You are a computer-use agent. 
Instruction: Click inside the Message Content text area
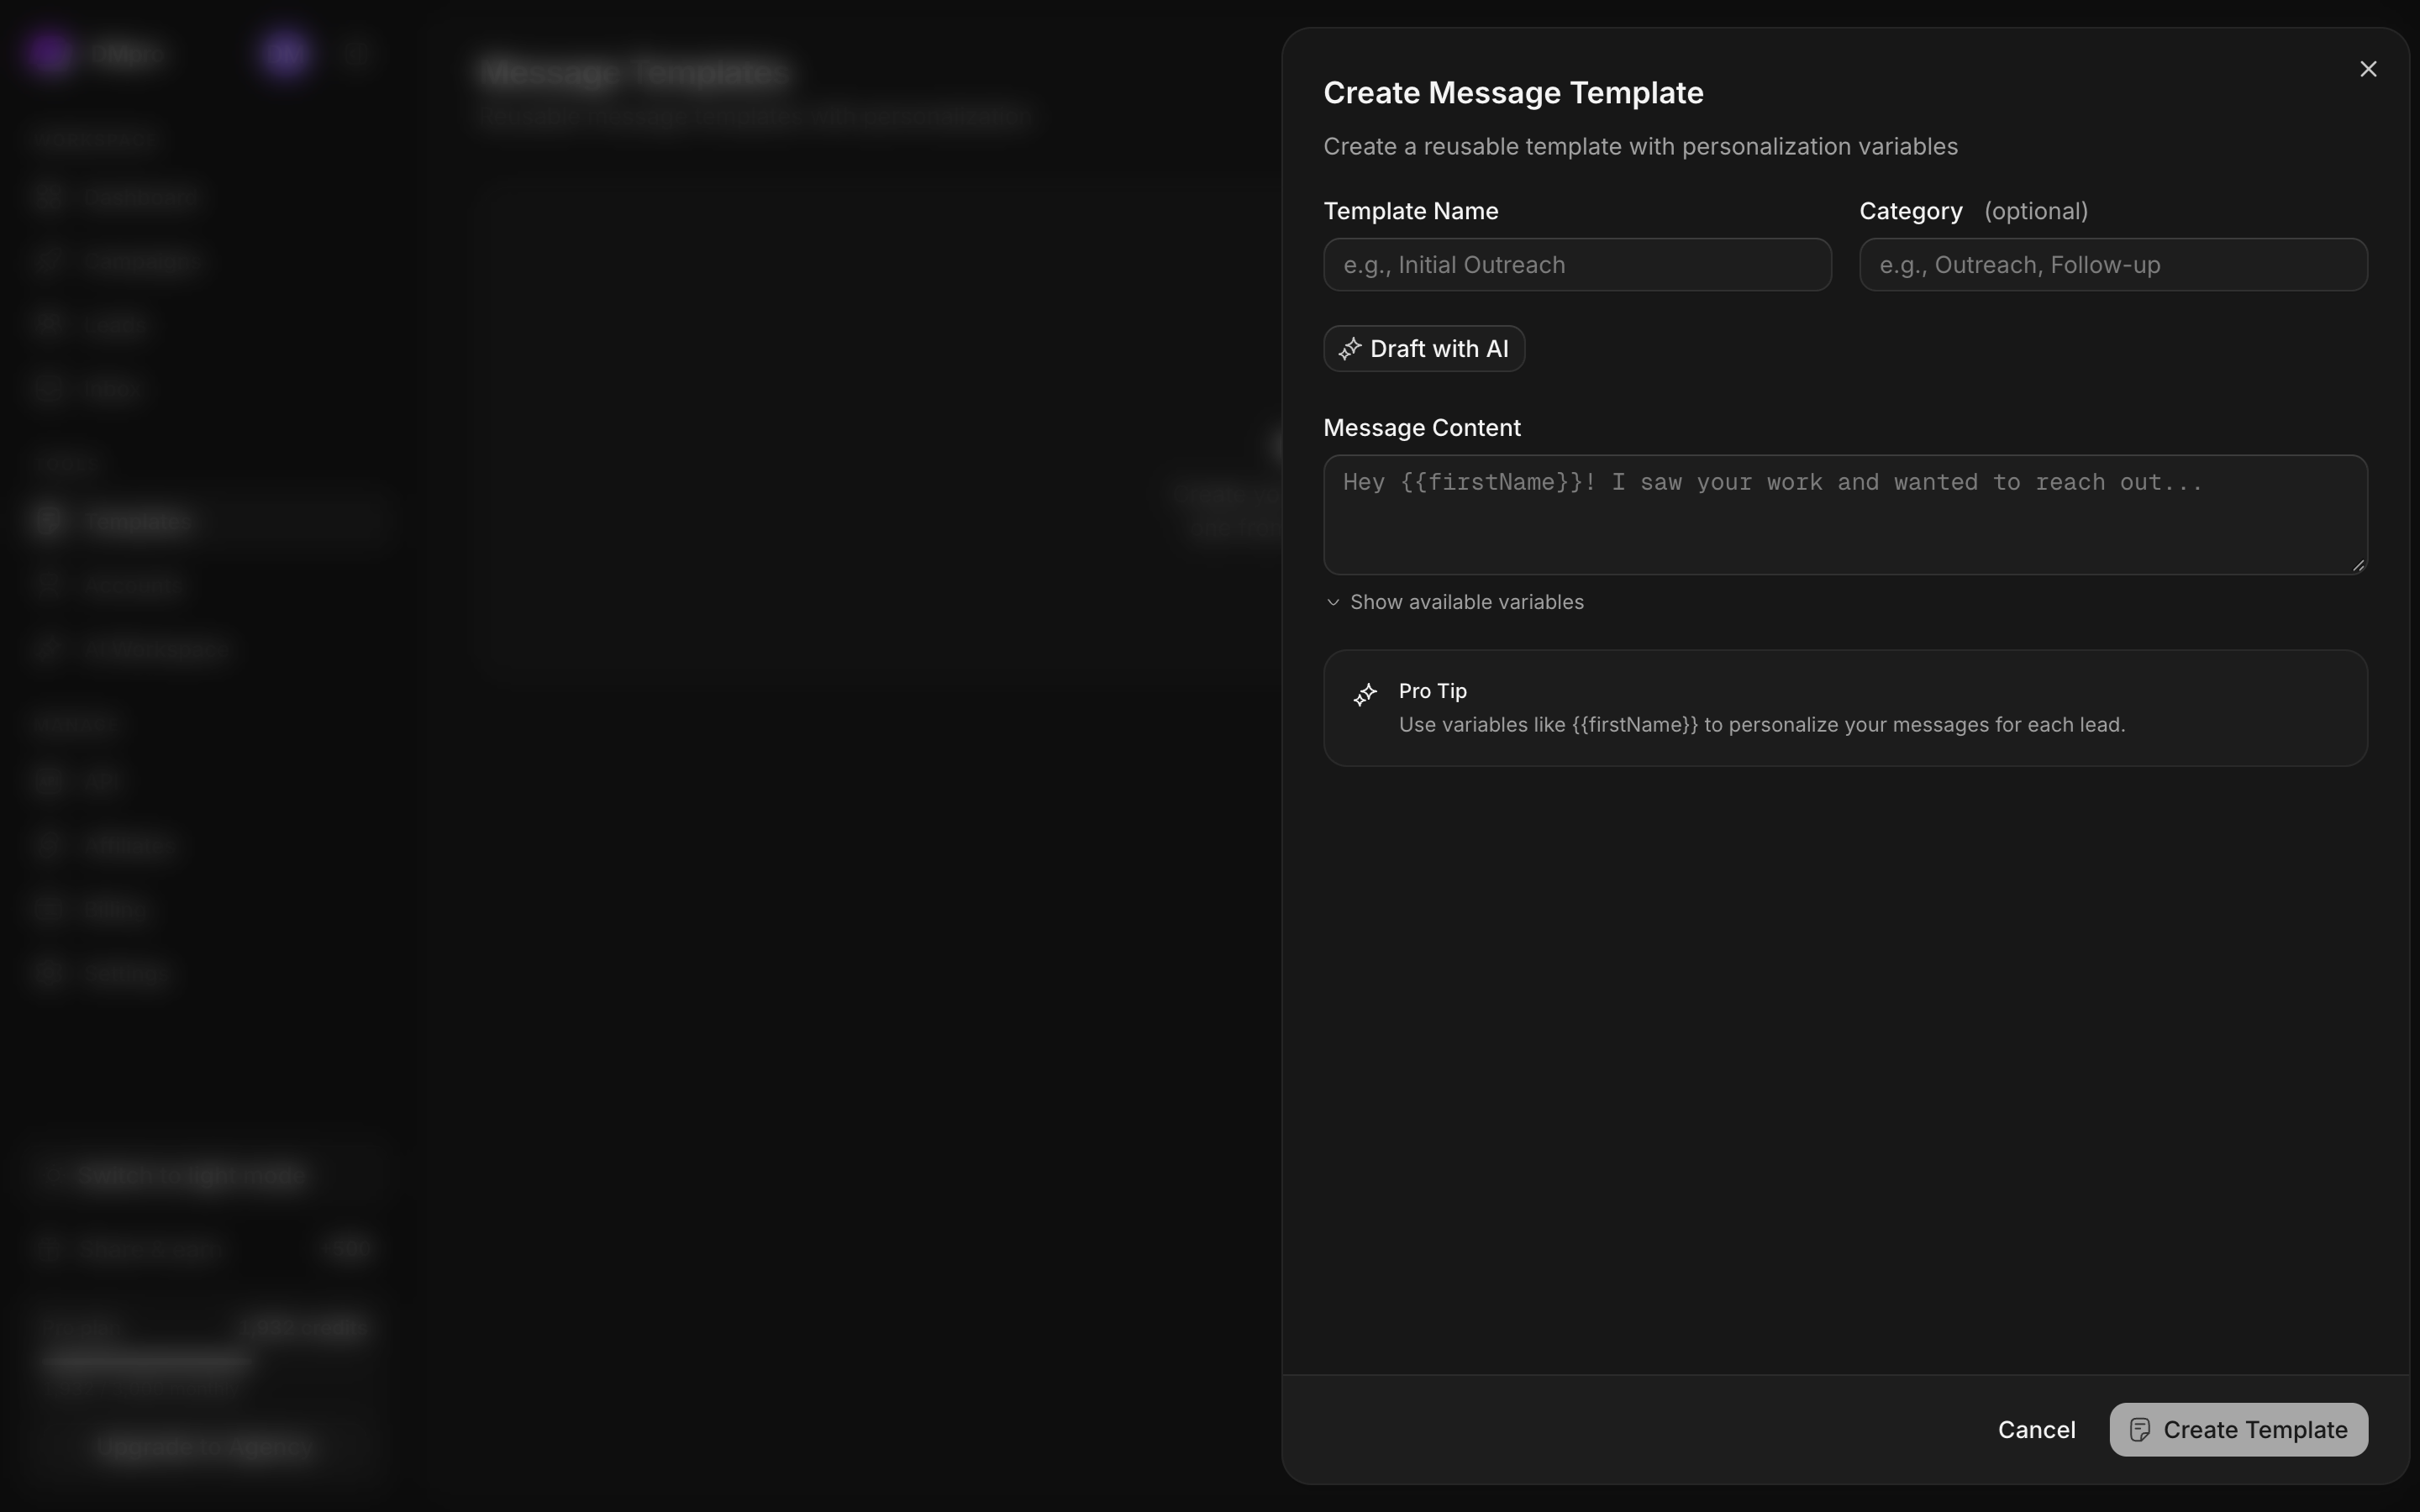[1845, 515]
